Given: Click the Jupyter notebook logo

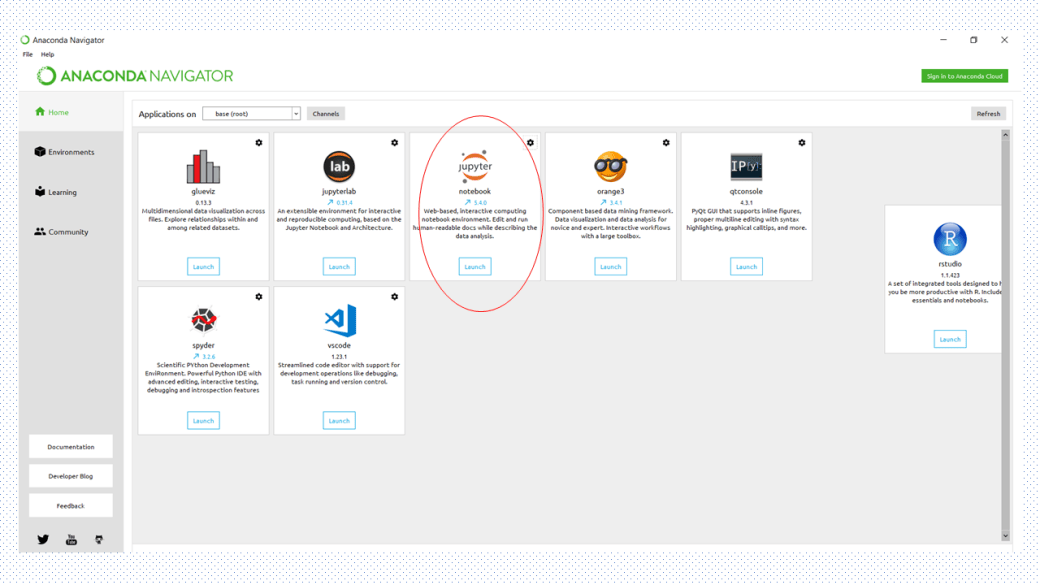Looking at the screenshot, I should [475, 166].
